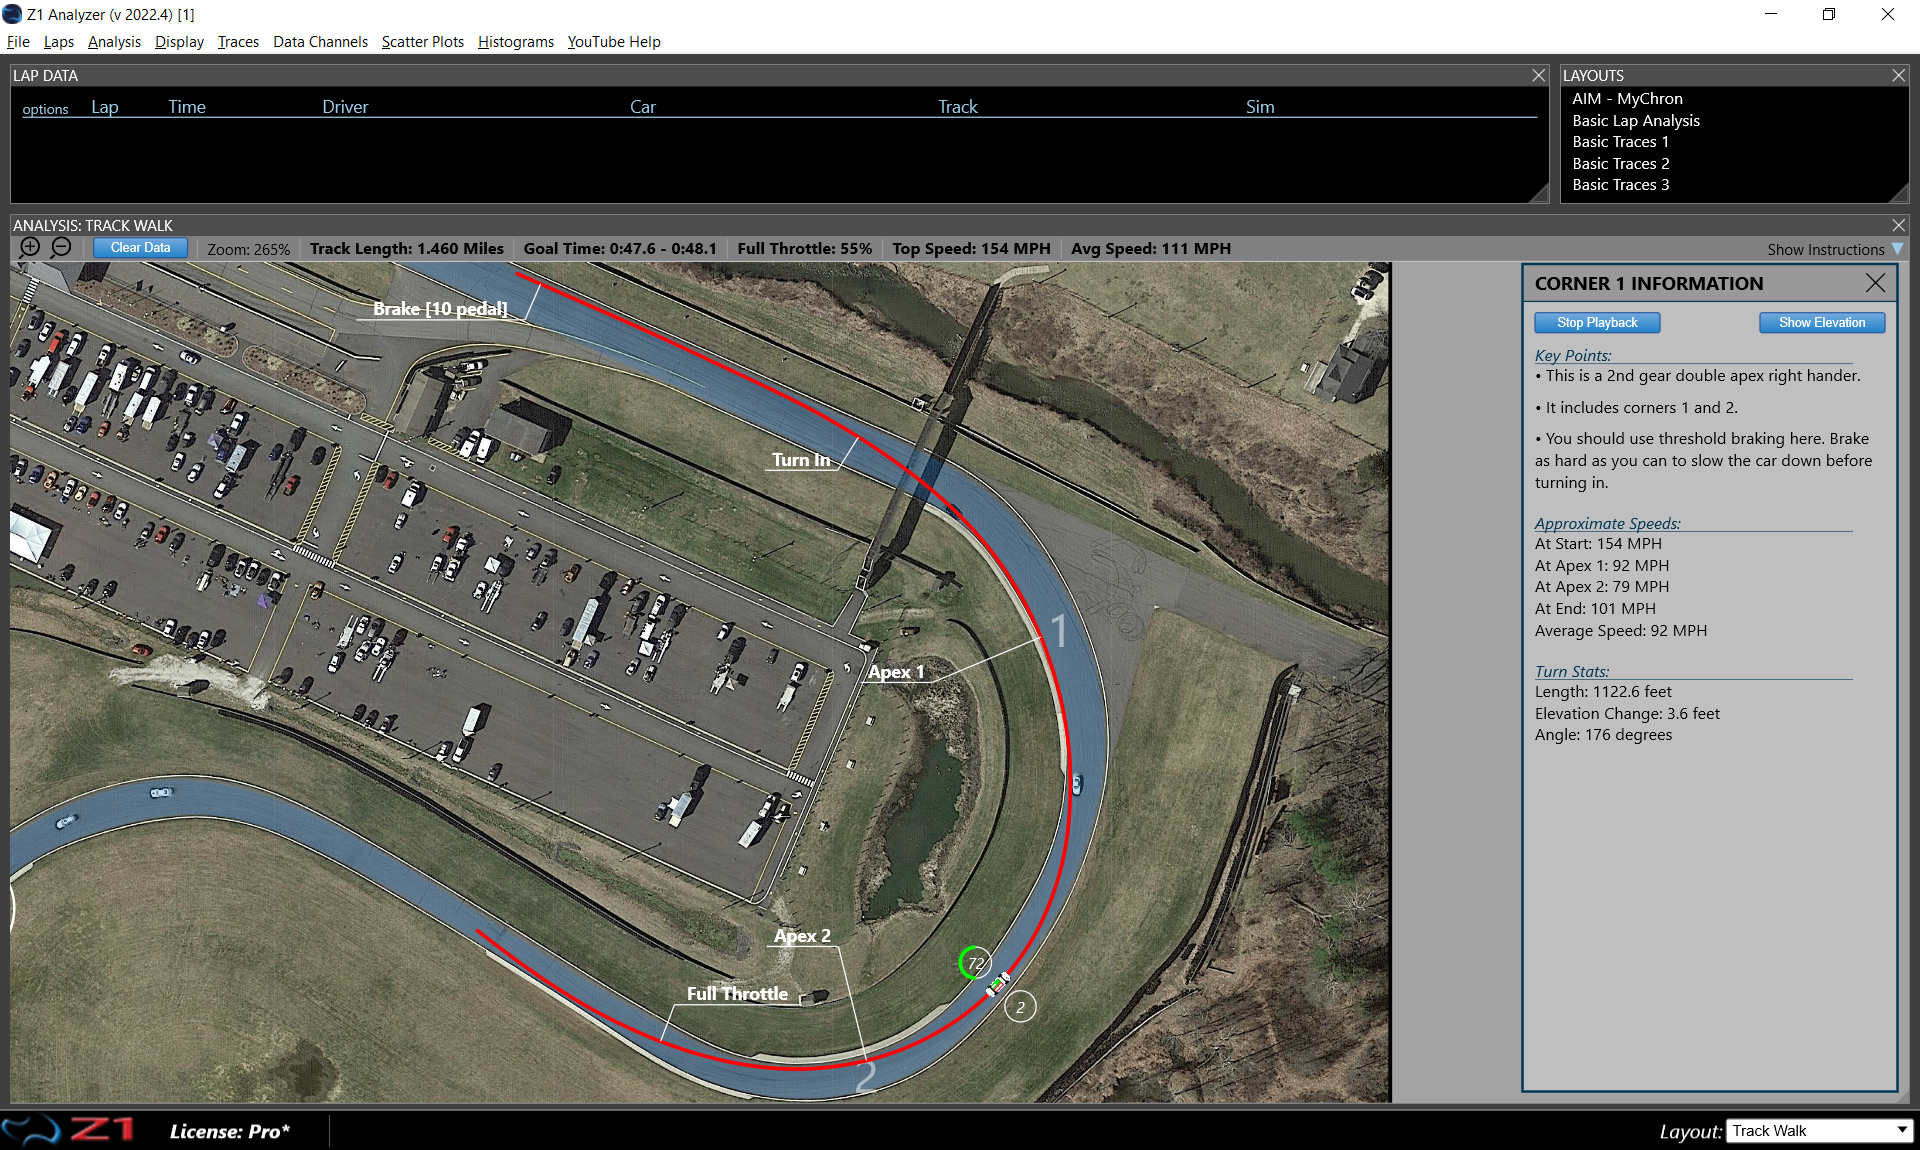The height and width of the screenshot is (1150, 1920).
Task: Close the Lap Data panel
Action: click(1539, 75)
